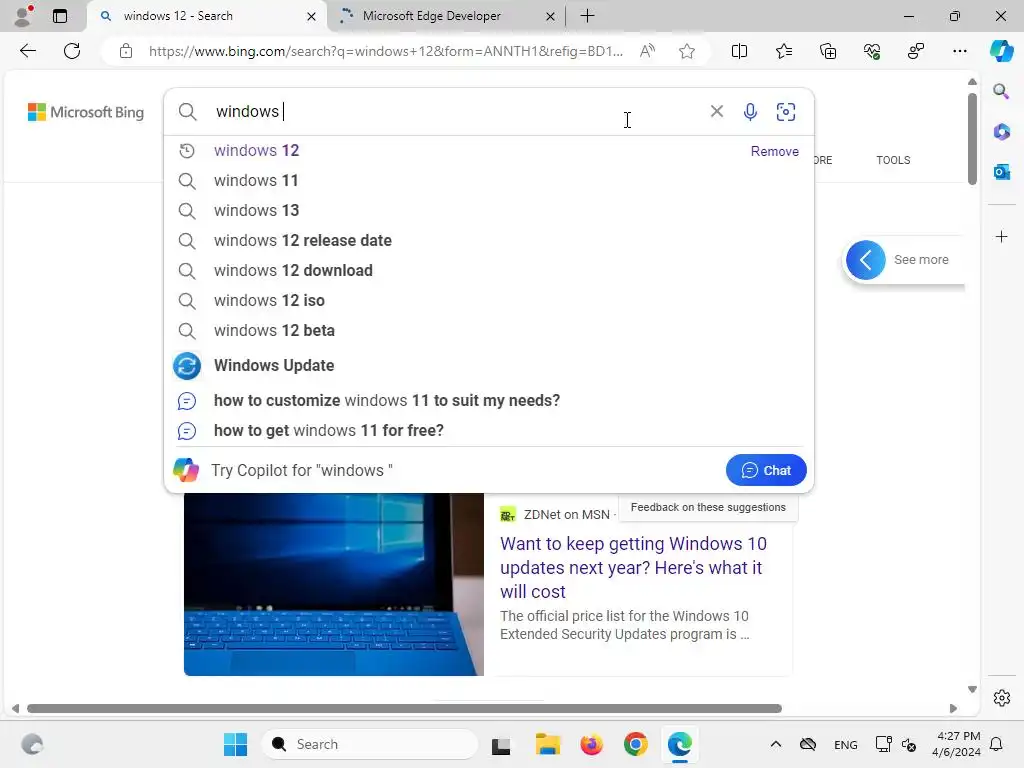1024x768 pixels.
Task: Click the search magnifier in Bing box
Action: (x=187, y=112)
